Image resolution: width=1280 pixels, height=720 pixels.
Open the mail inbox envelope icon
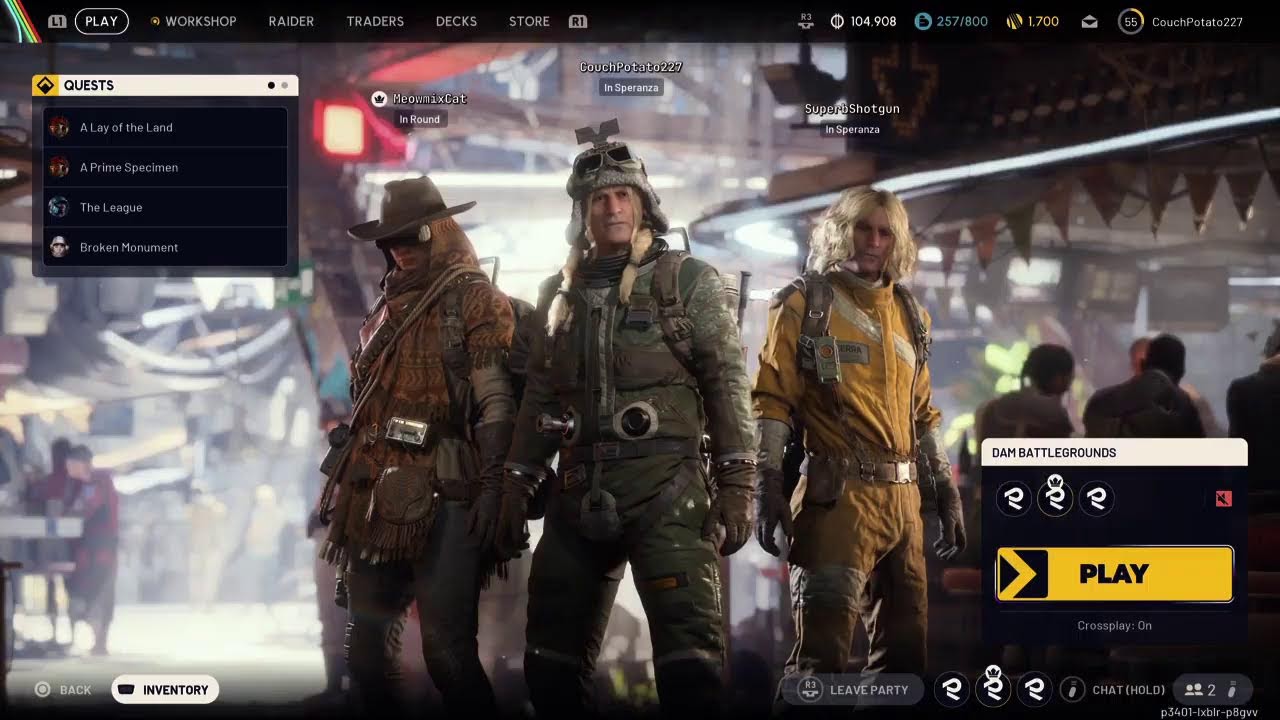[1089, 21]
